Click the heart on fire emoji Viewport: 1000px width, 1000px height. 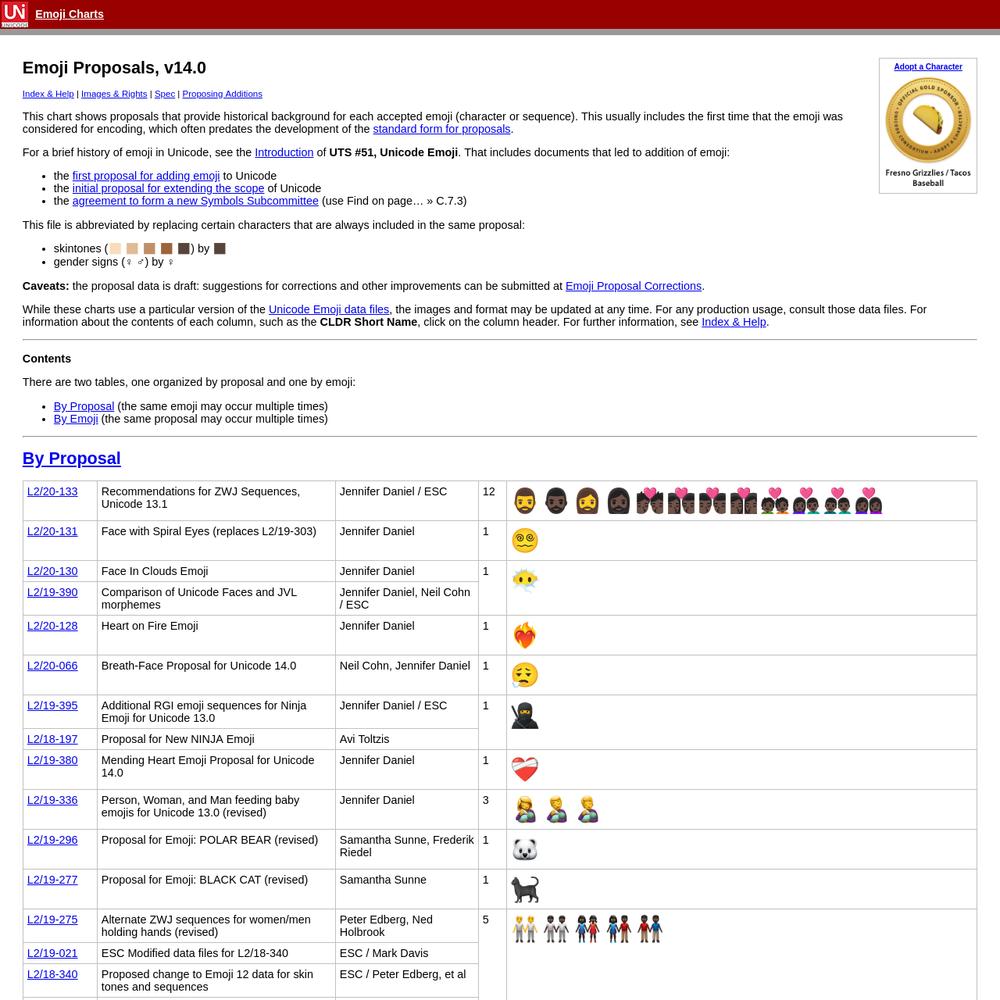coord(525,635)
